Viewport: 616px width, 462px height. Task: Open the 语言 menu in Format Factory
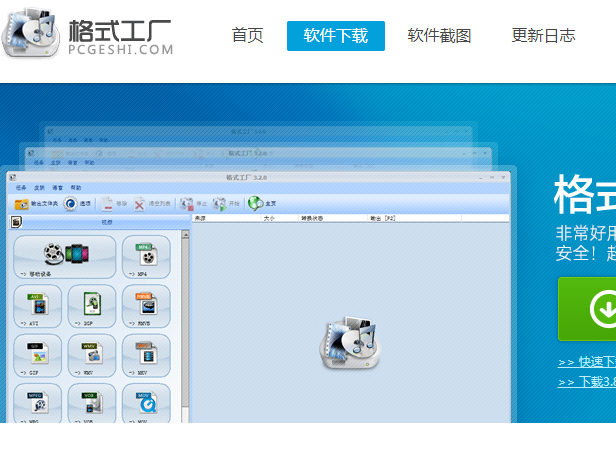pyautogui.click(x=57, y=188)
